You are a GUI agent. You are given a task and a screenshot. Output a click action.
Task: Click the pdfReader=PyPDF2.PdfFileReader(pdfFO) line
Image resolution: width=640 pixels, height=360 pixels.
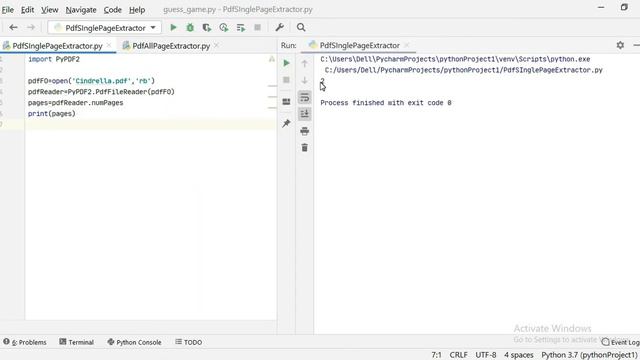(x=101, y=92)
